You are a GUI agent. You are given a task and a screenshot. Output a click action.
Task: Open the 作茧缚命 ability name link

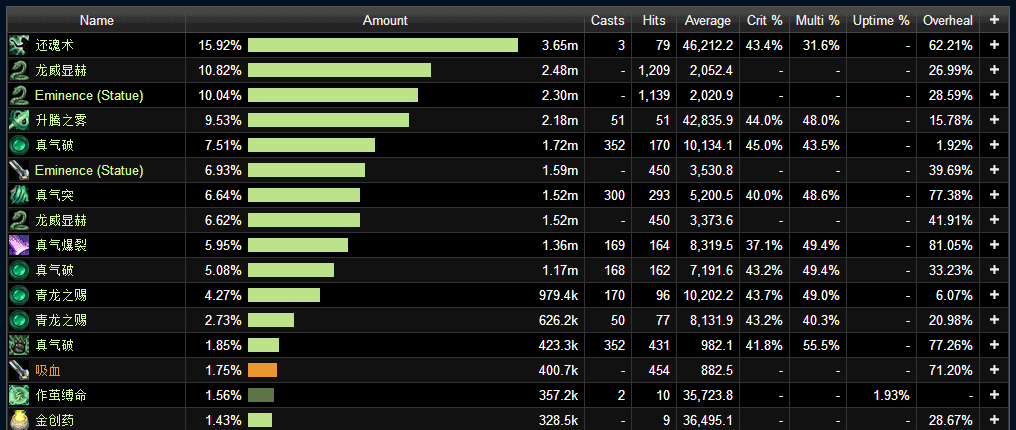click(61, 396)
